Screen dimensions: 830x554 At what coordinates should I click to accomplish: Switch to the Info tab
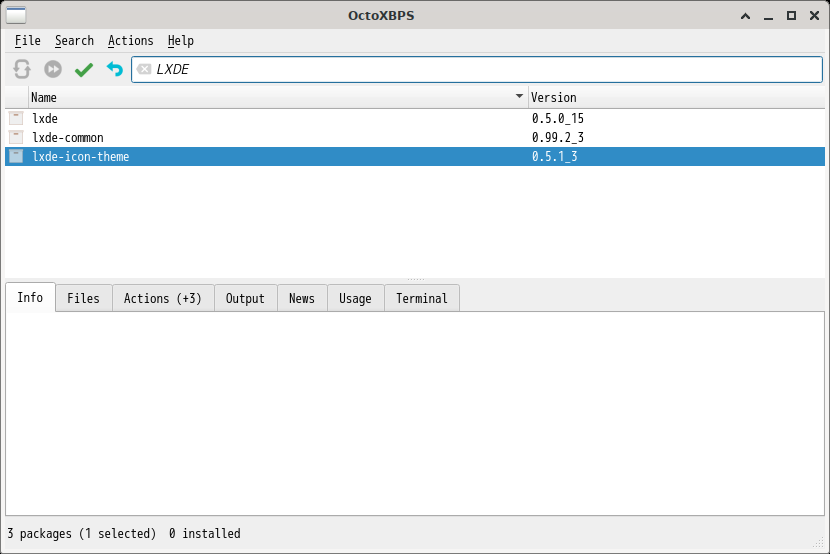pyautogui.click(x=30, y=297)
